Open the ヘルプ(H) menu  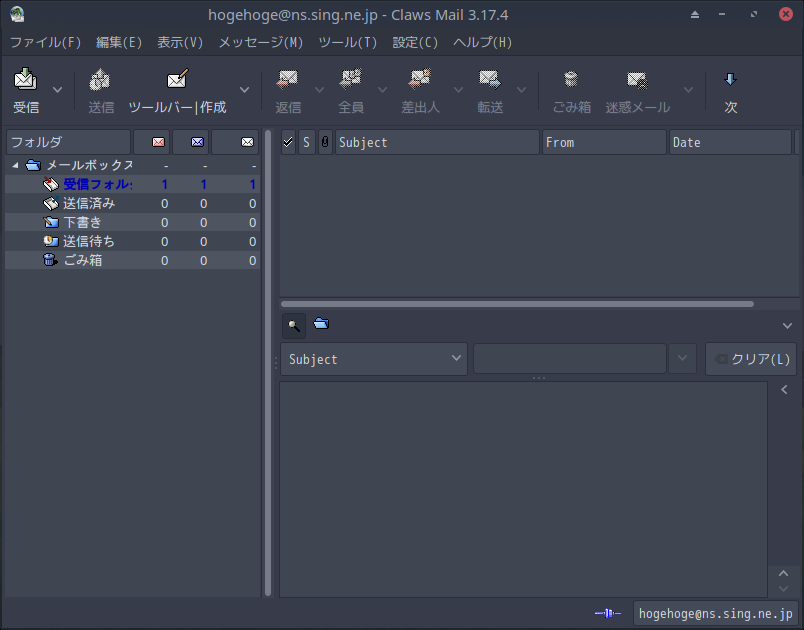click(483, 42)
